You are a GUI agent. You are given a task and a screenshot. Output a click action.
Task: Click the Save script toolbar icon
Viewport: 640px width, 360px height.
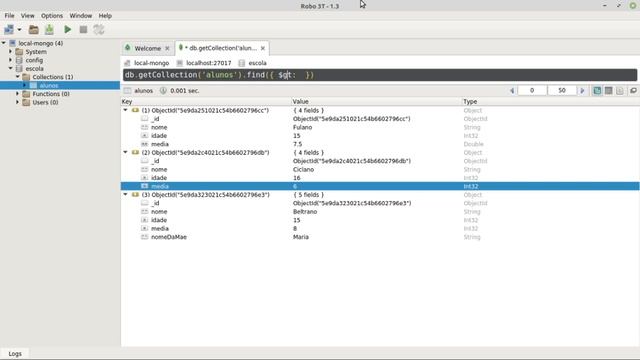pos(49,29)
